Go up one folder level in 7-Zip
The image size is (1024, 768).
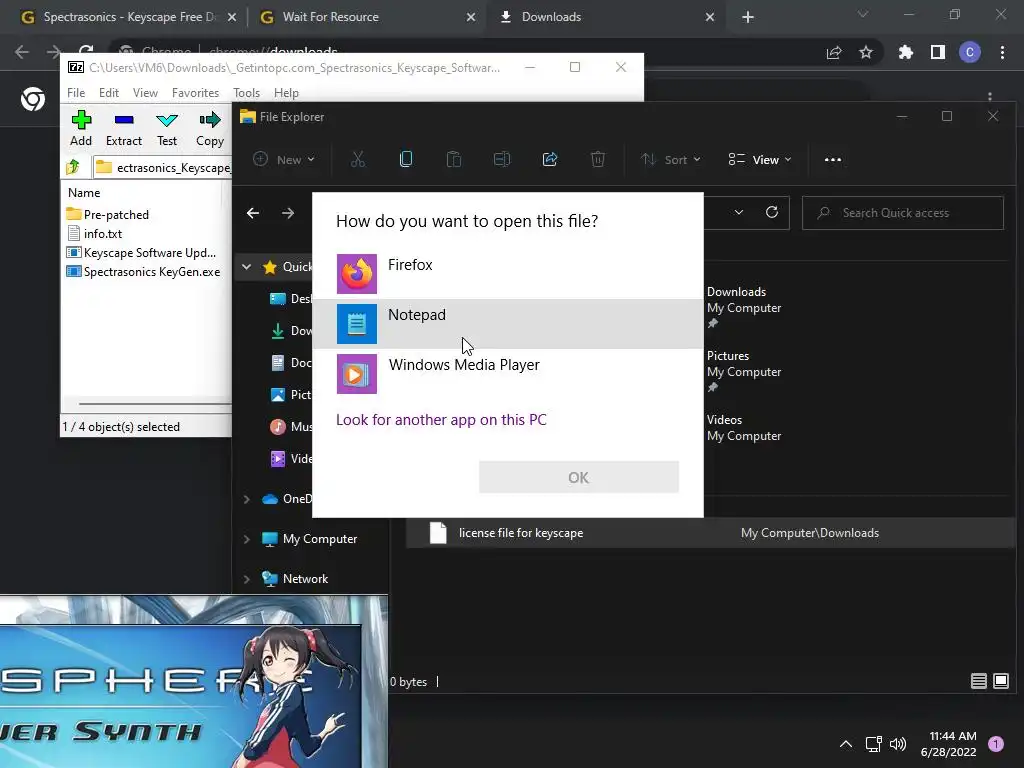tap(73, 167)
